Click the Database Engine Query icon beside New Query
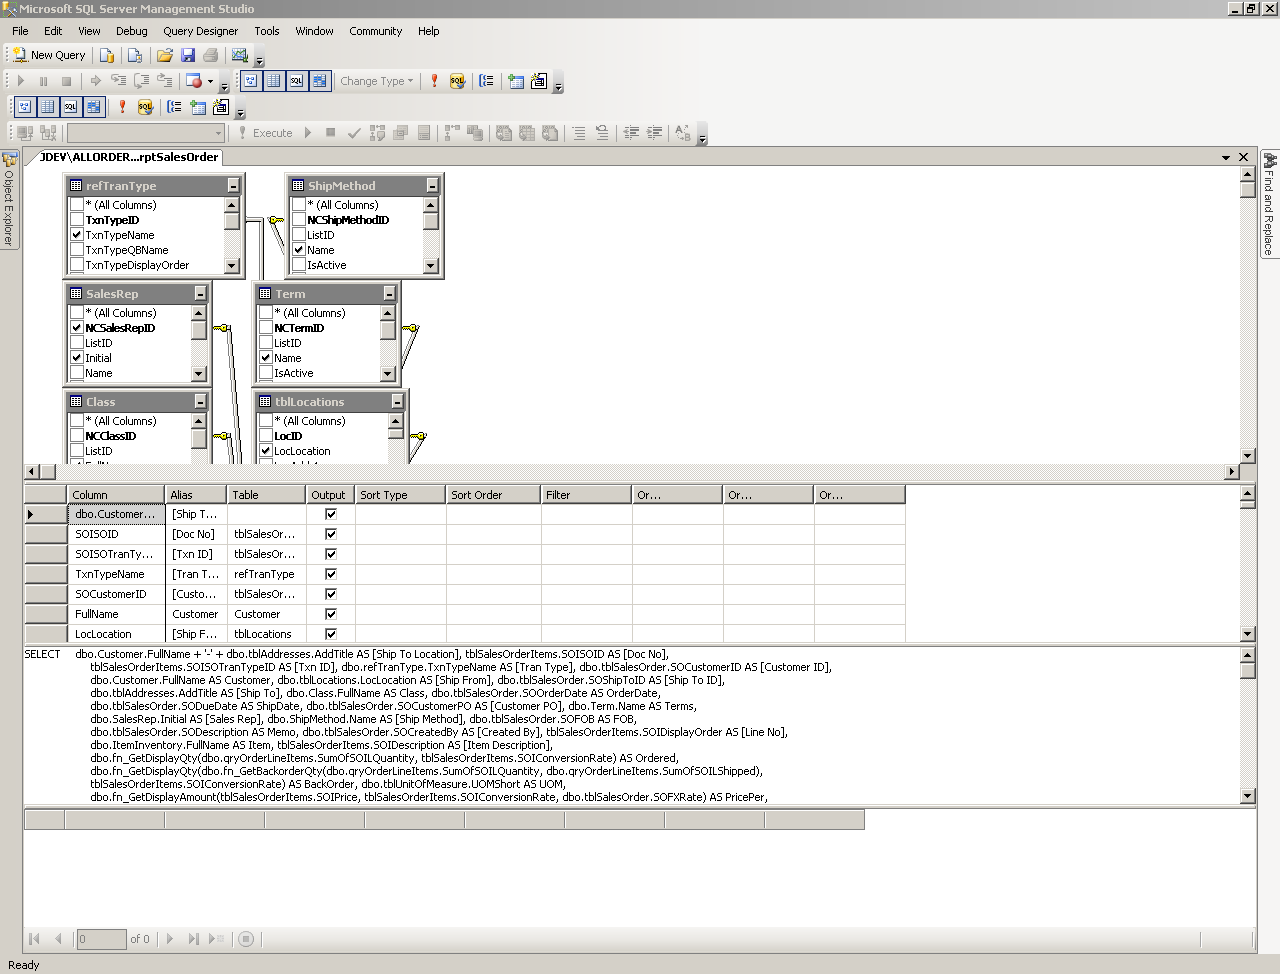 (107, 56)
